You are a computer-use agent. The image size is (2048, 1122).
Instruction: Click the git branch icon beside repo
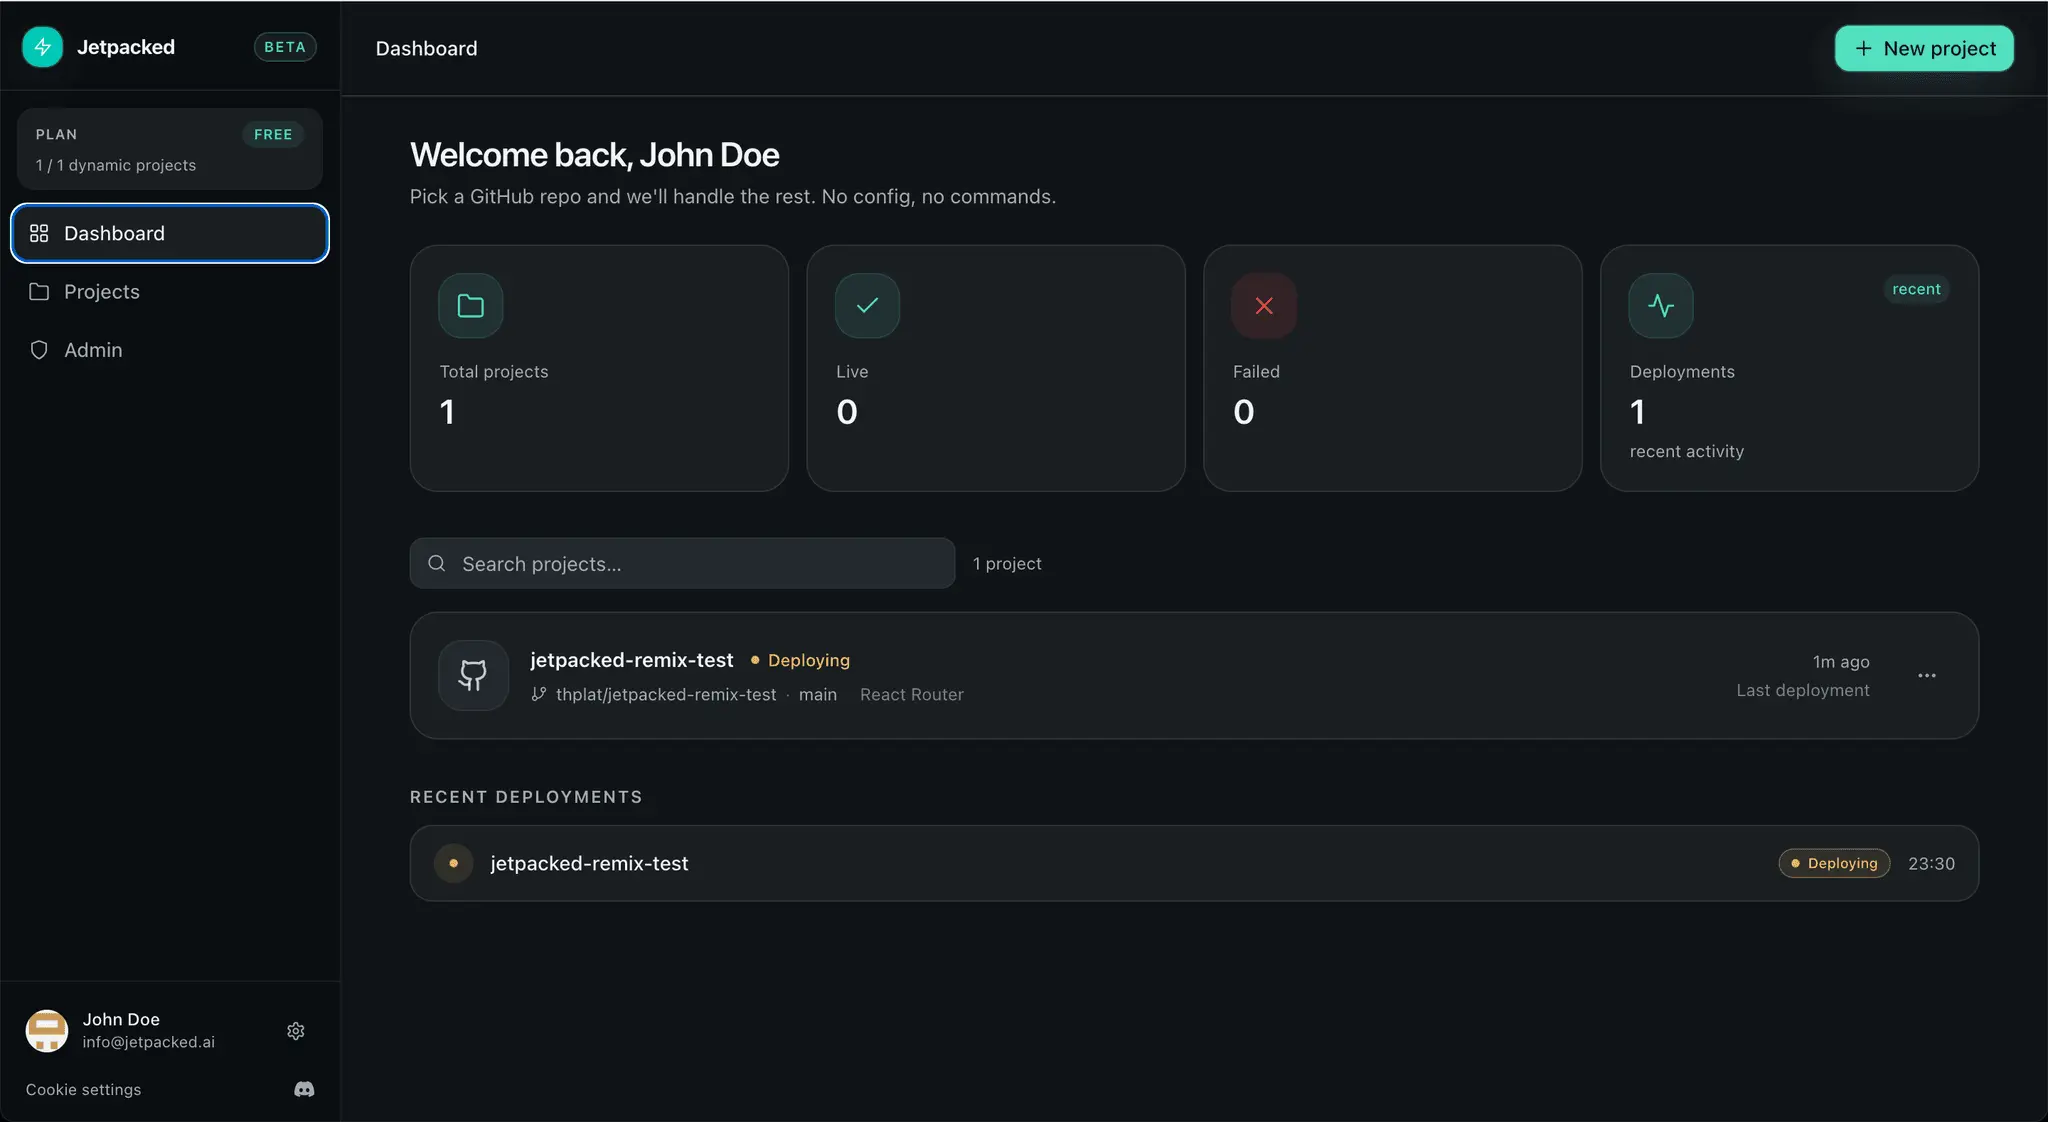539,694
